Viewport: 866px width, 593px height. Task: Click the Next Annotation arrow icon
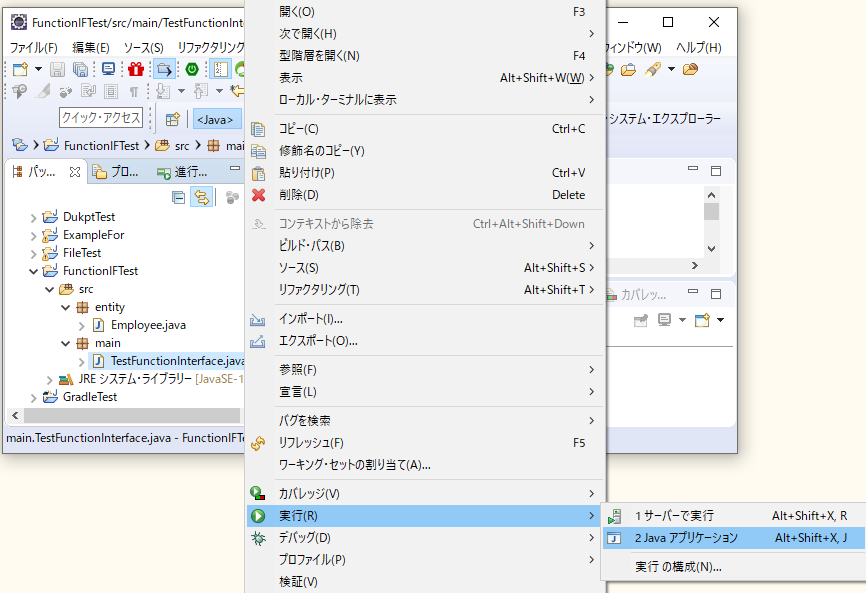pyautogui.click(x=162, y=91)
